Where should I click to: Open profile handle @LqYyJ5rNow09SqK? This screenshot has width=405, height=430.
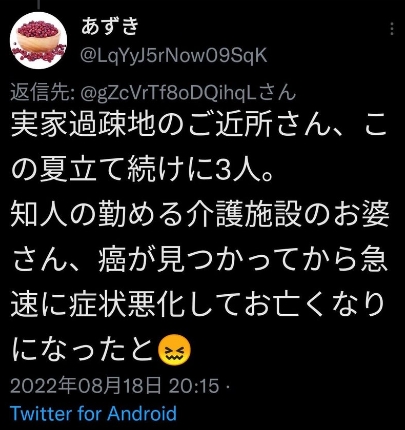click(x=174, y=55)
